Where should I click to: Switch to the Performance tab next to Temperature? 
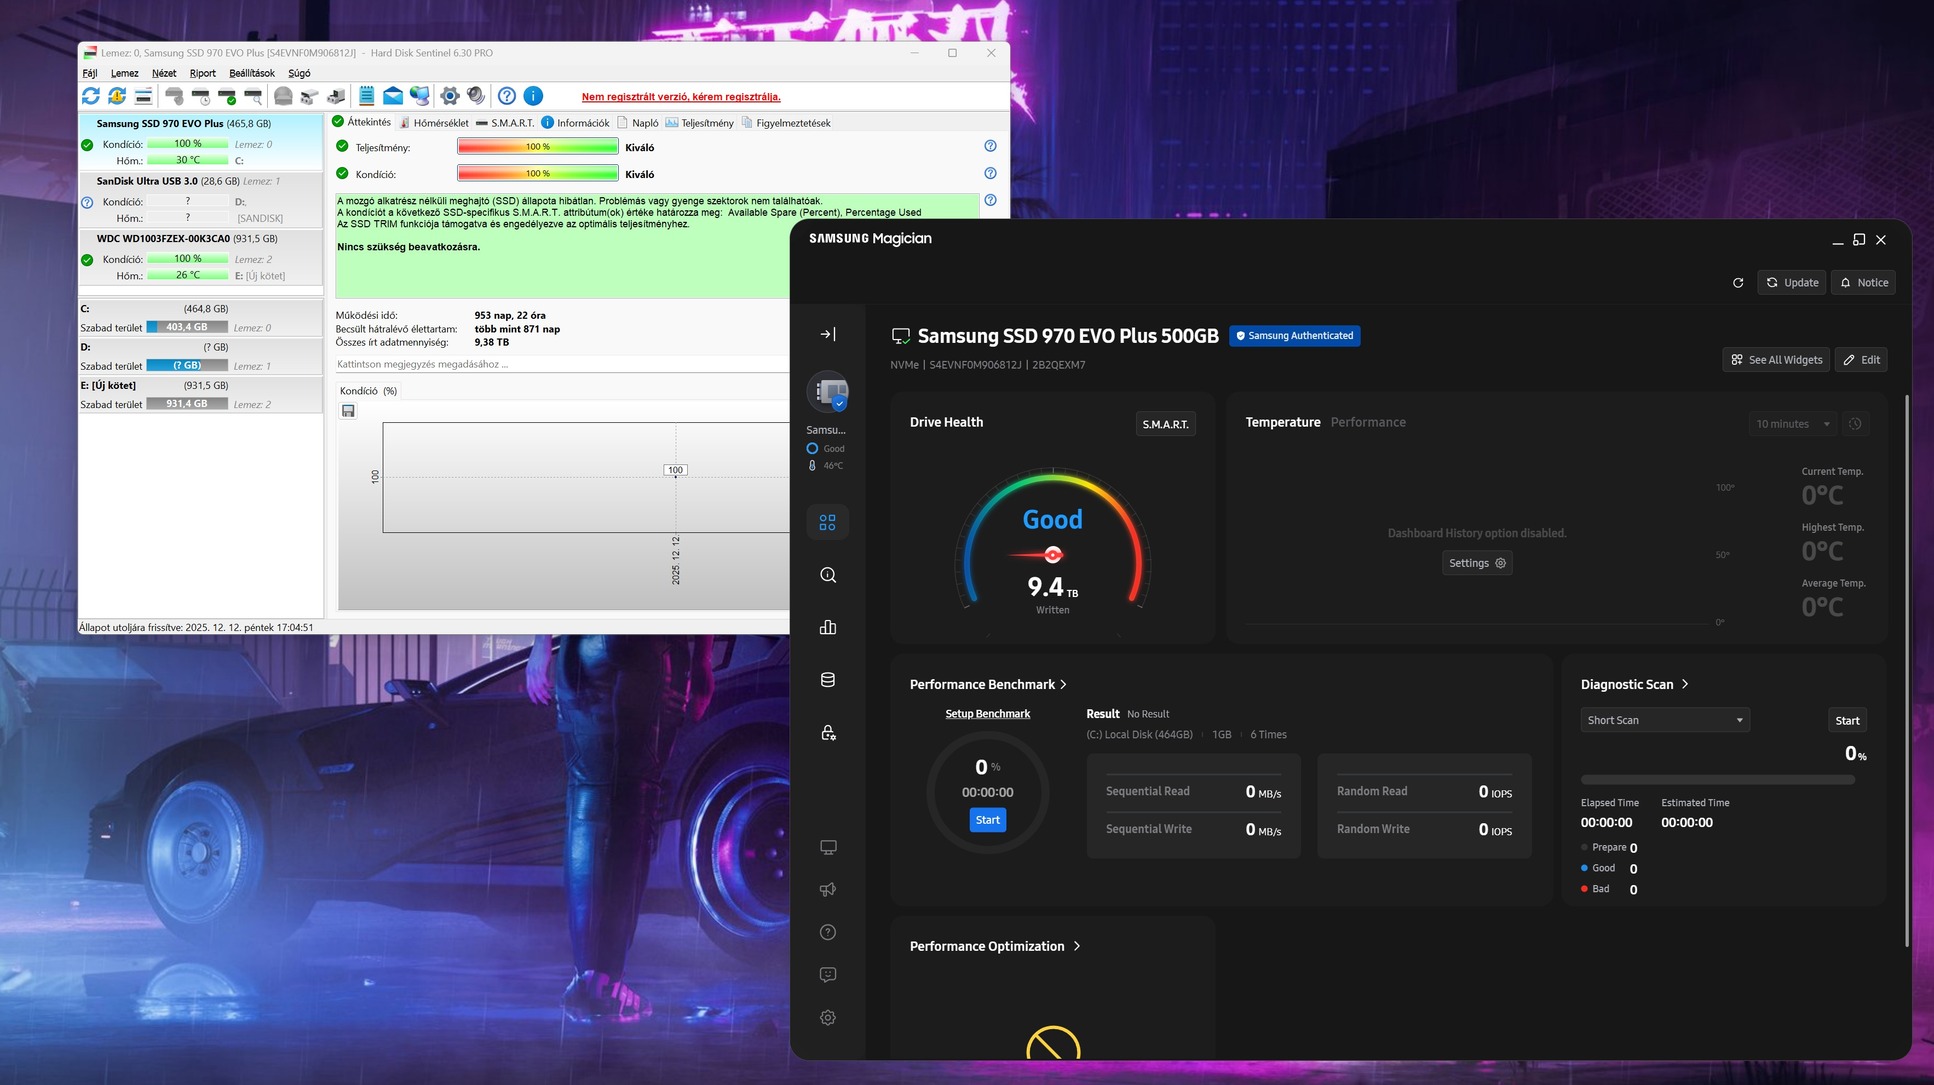(1368, 423)
